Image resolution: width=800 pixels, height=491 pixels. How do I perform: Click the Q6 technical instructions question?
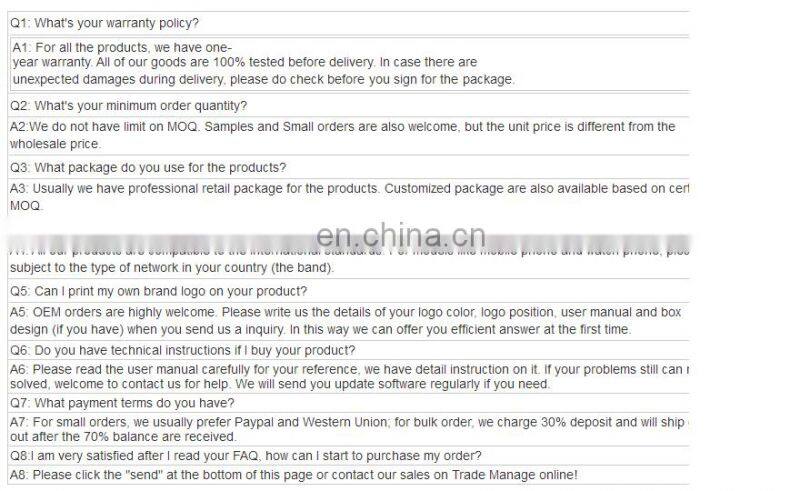click(x=182, y=350)
